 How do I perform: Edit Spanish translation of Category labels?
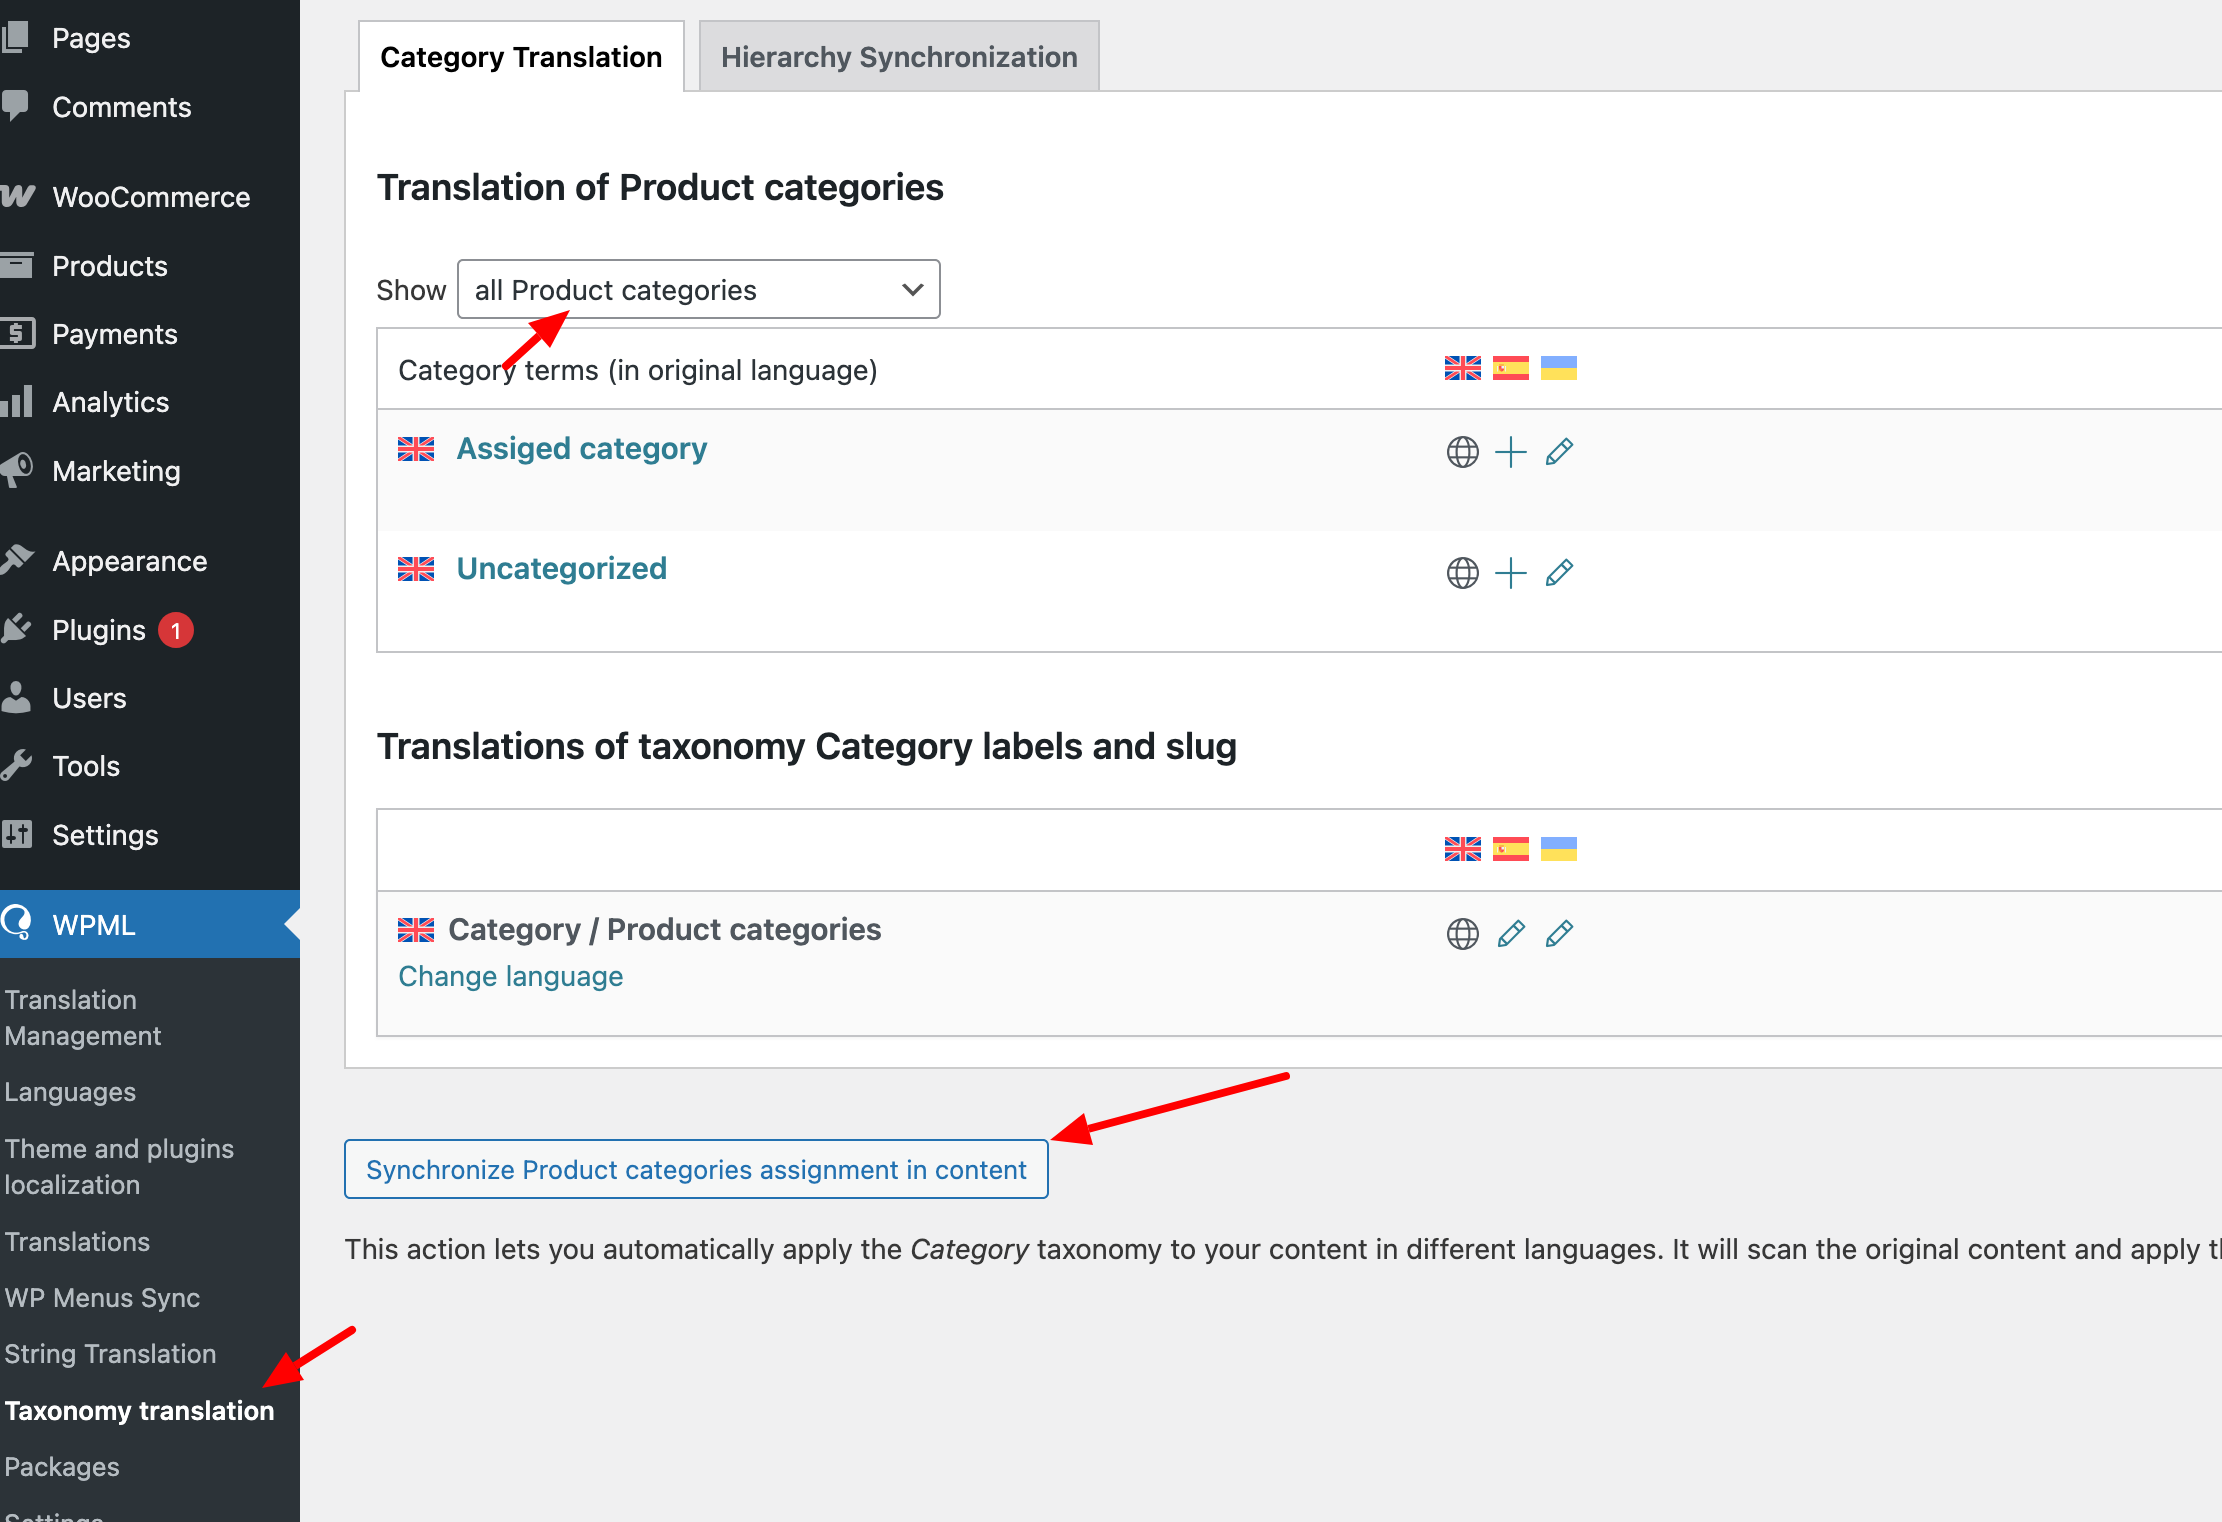pyautogui.click(x=1511, y=934)
